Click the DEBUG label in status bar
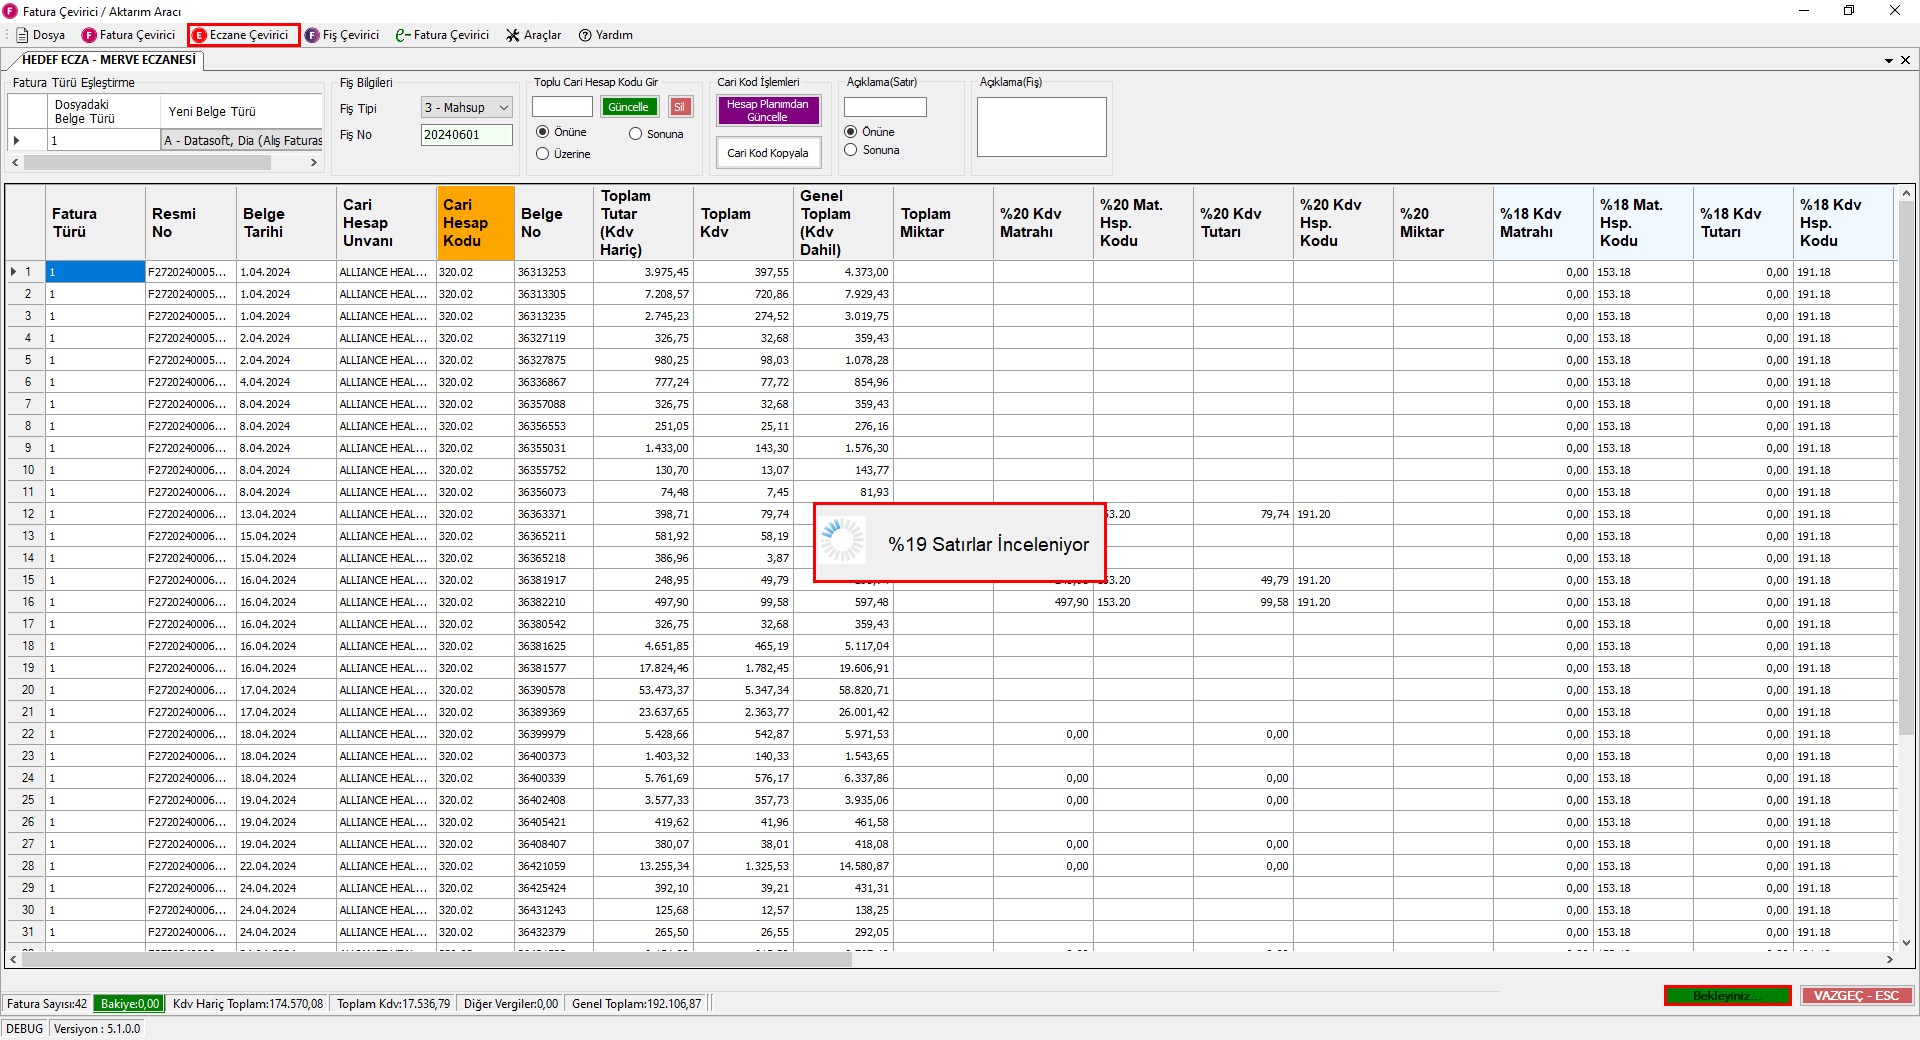 coord(25,1029)
